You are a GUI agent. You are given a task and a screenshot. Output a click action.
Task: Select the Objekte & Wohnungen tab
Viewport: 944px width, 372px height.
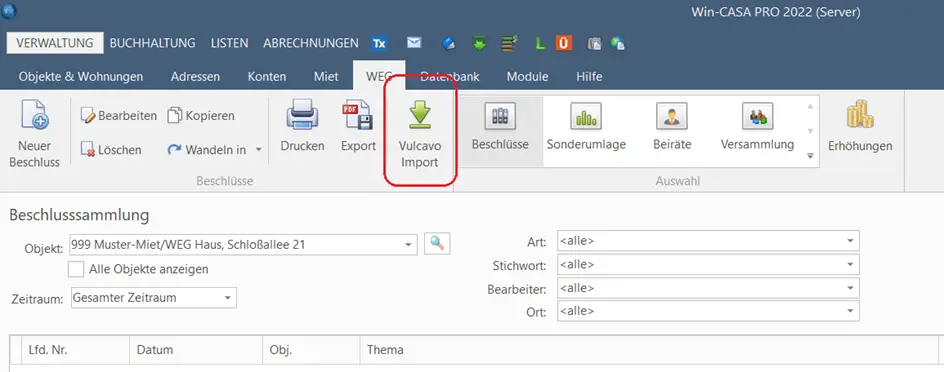[x=81, y=76]
